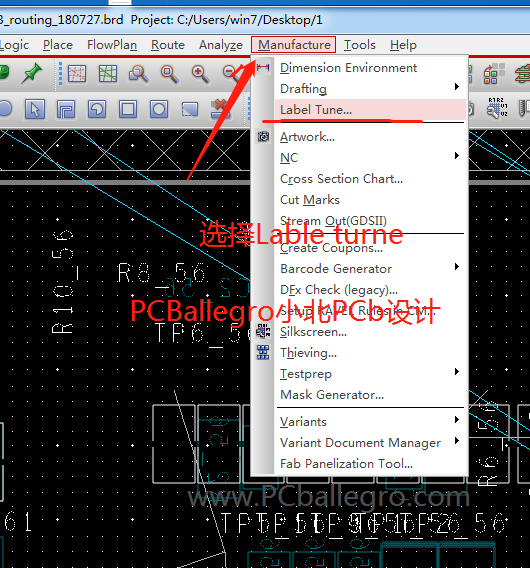Open the Cross Section layer stack icon
Screen dimensions: 530x568
point(523,74)
